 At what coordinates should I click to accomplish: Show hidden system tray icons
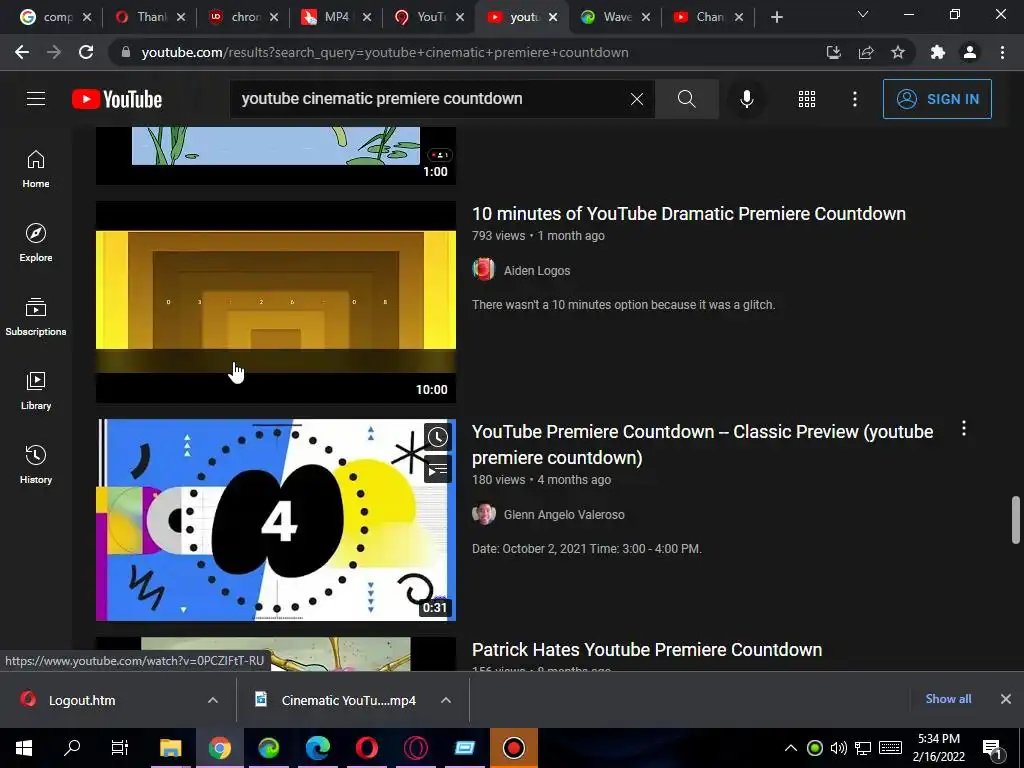(x=791, y=748)
